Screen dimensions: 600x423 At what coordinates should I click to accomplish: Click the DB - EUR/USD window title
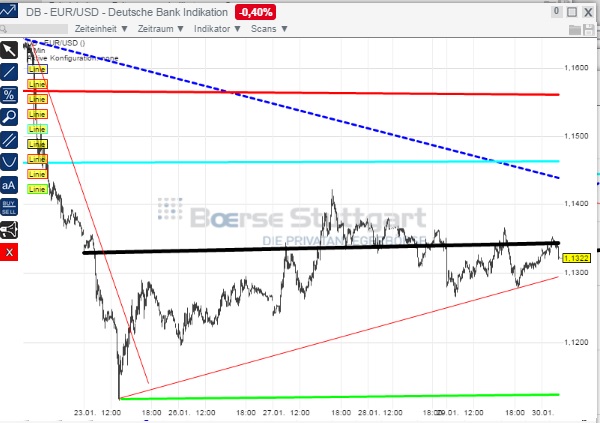(x=127, y=12)
